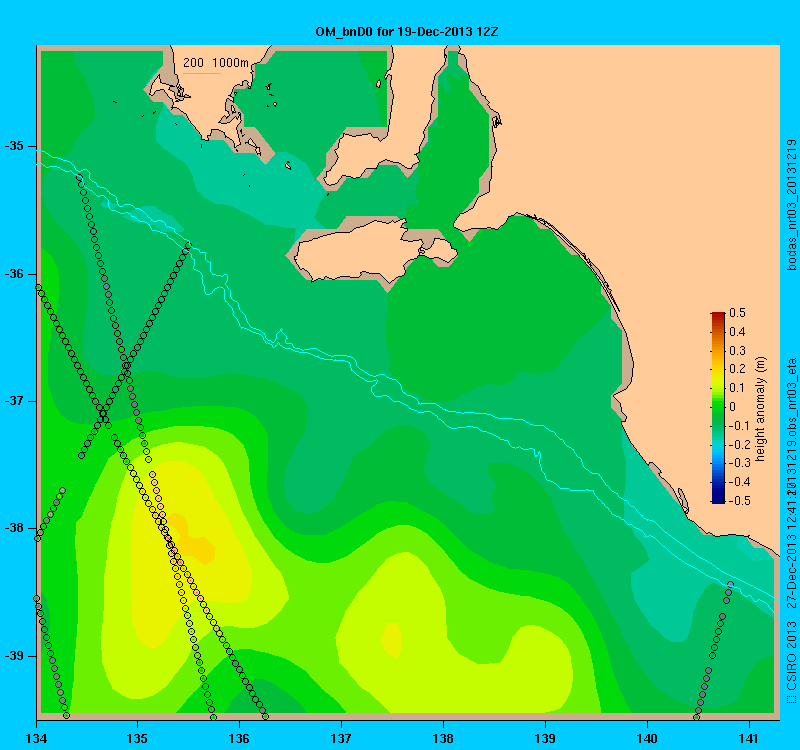This screenshot has width=800, height=750.
Task: Click the '200 1000m' depth contour legend label
Action: pyautogui.click(x=216, y=63)
